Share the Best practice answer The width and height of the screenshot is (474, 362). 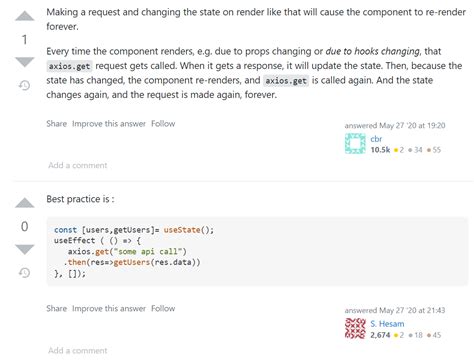pyautogui.click(x=57, y=309)
